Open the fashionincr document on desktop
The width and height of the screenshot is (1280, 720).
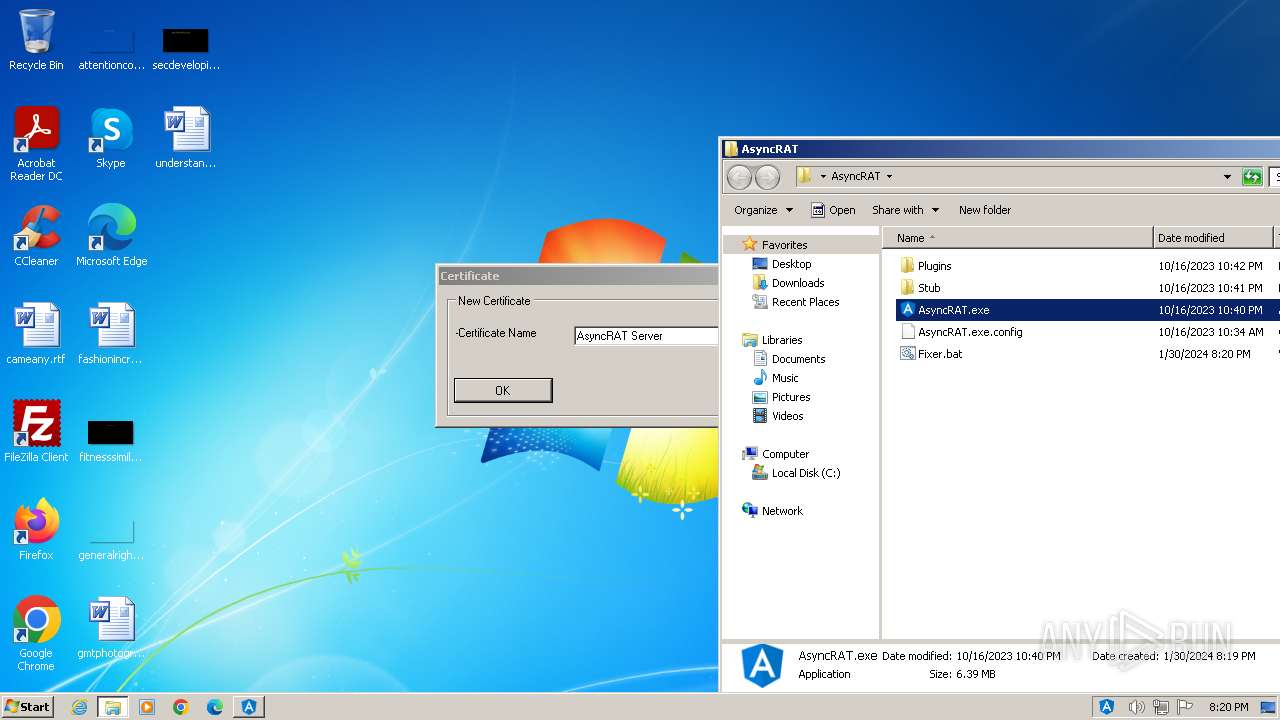pos(111,334)
